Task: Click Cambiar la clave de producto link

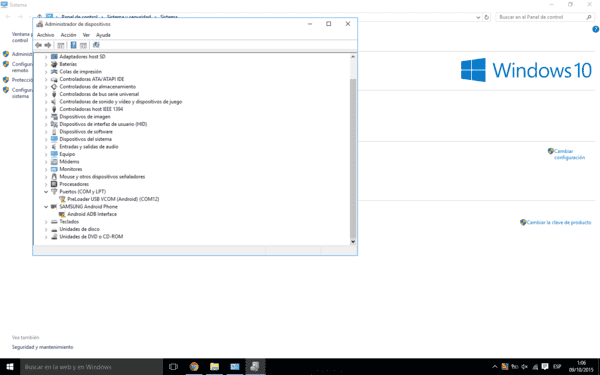Action: point(559,222)
